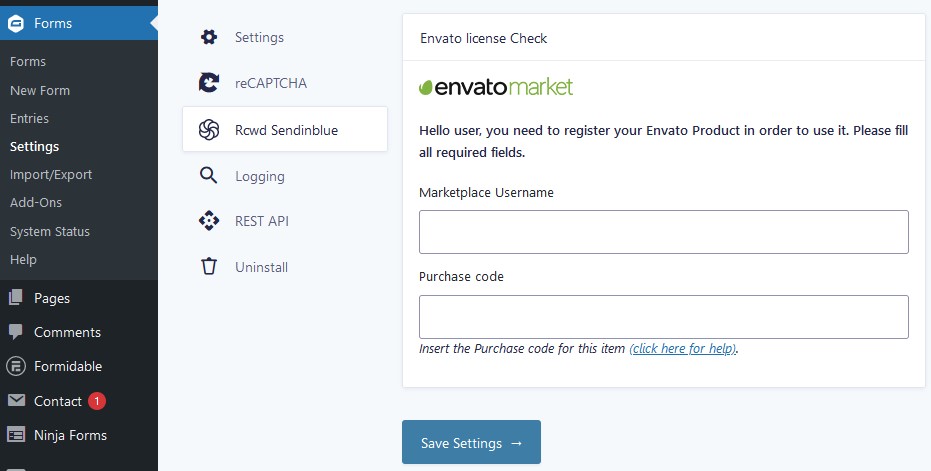Open the 'click here for help' link

(x=682, y=349)
